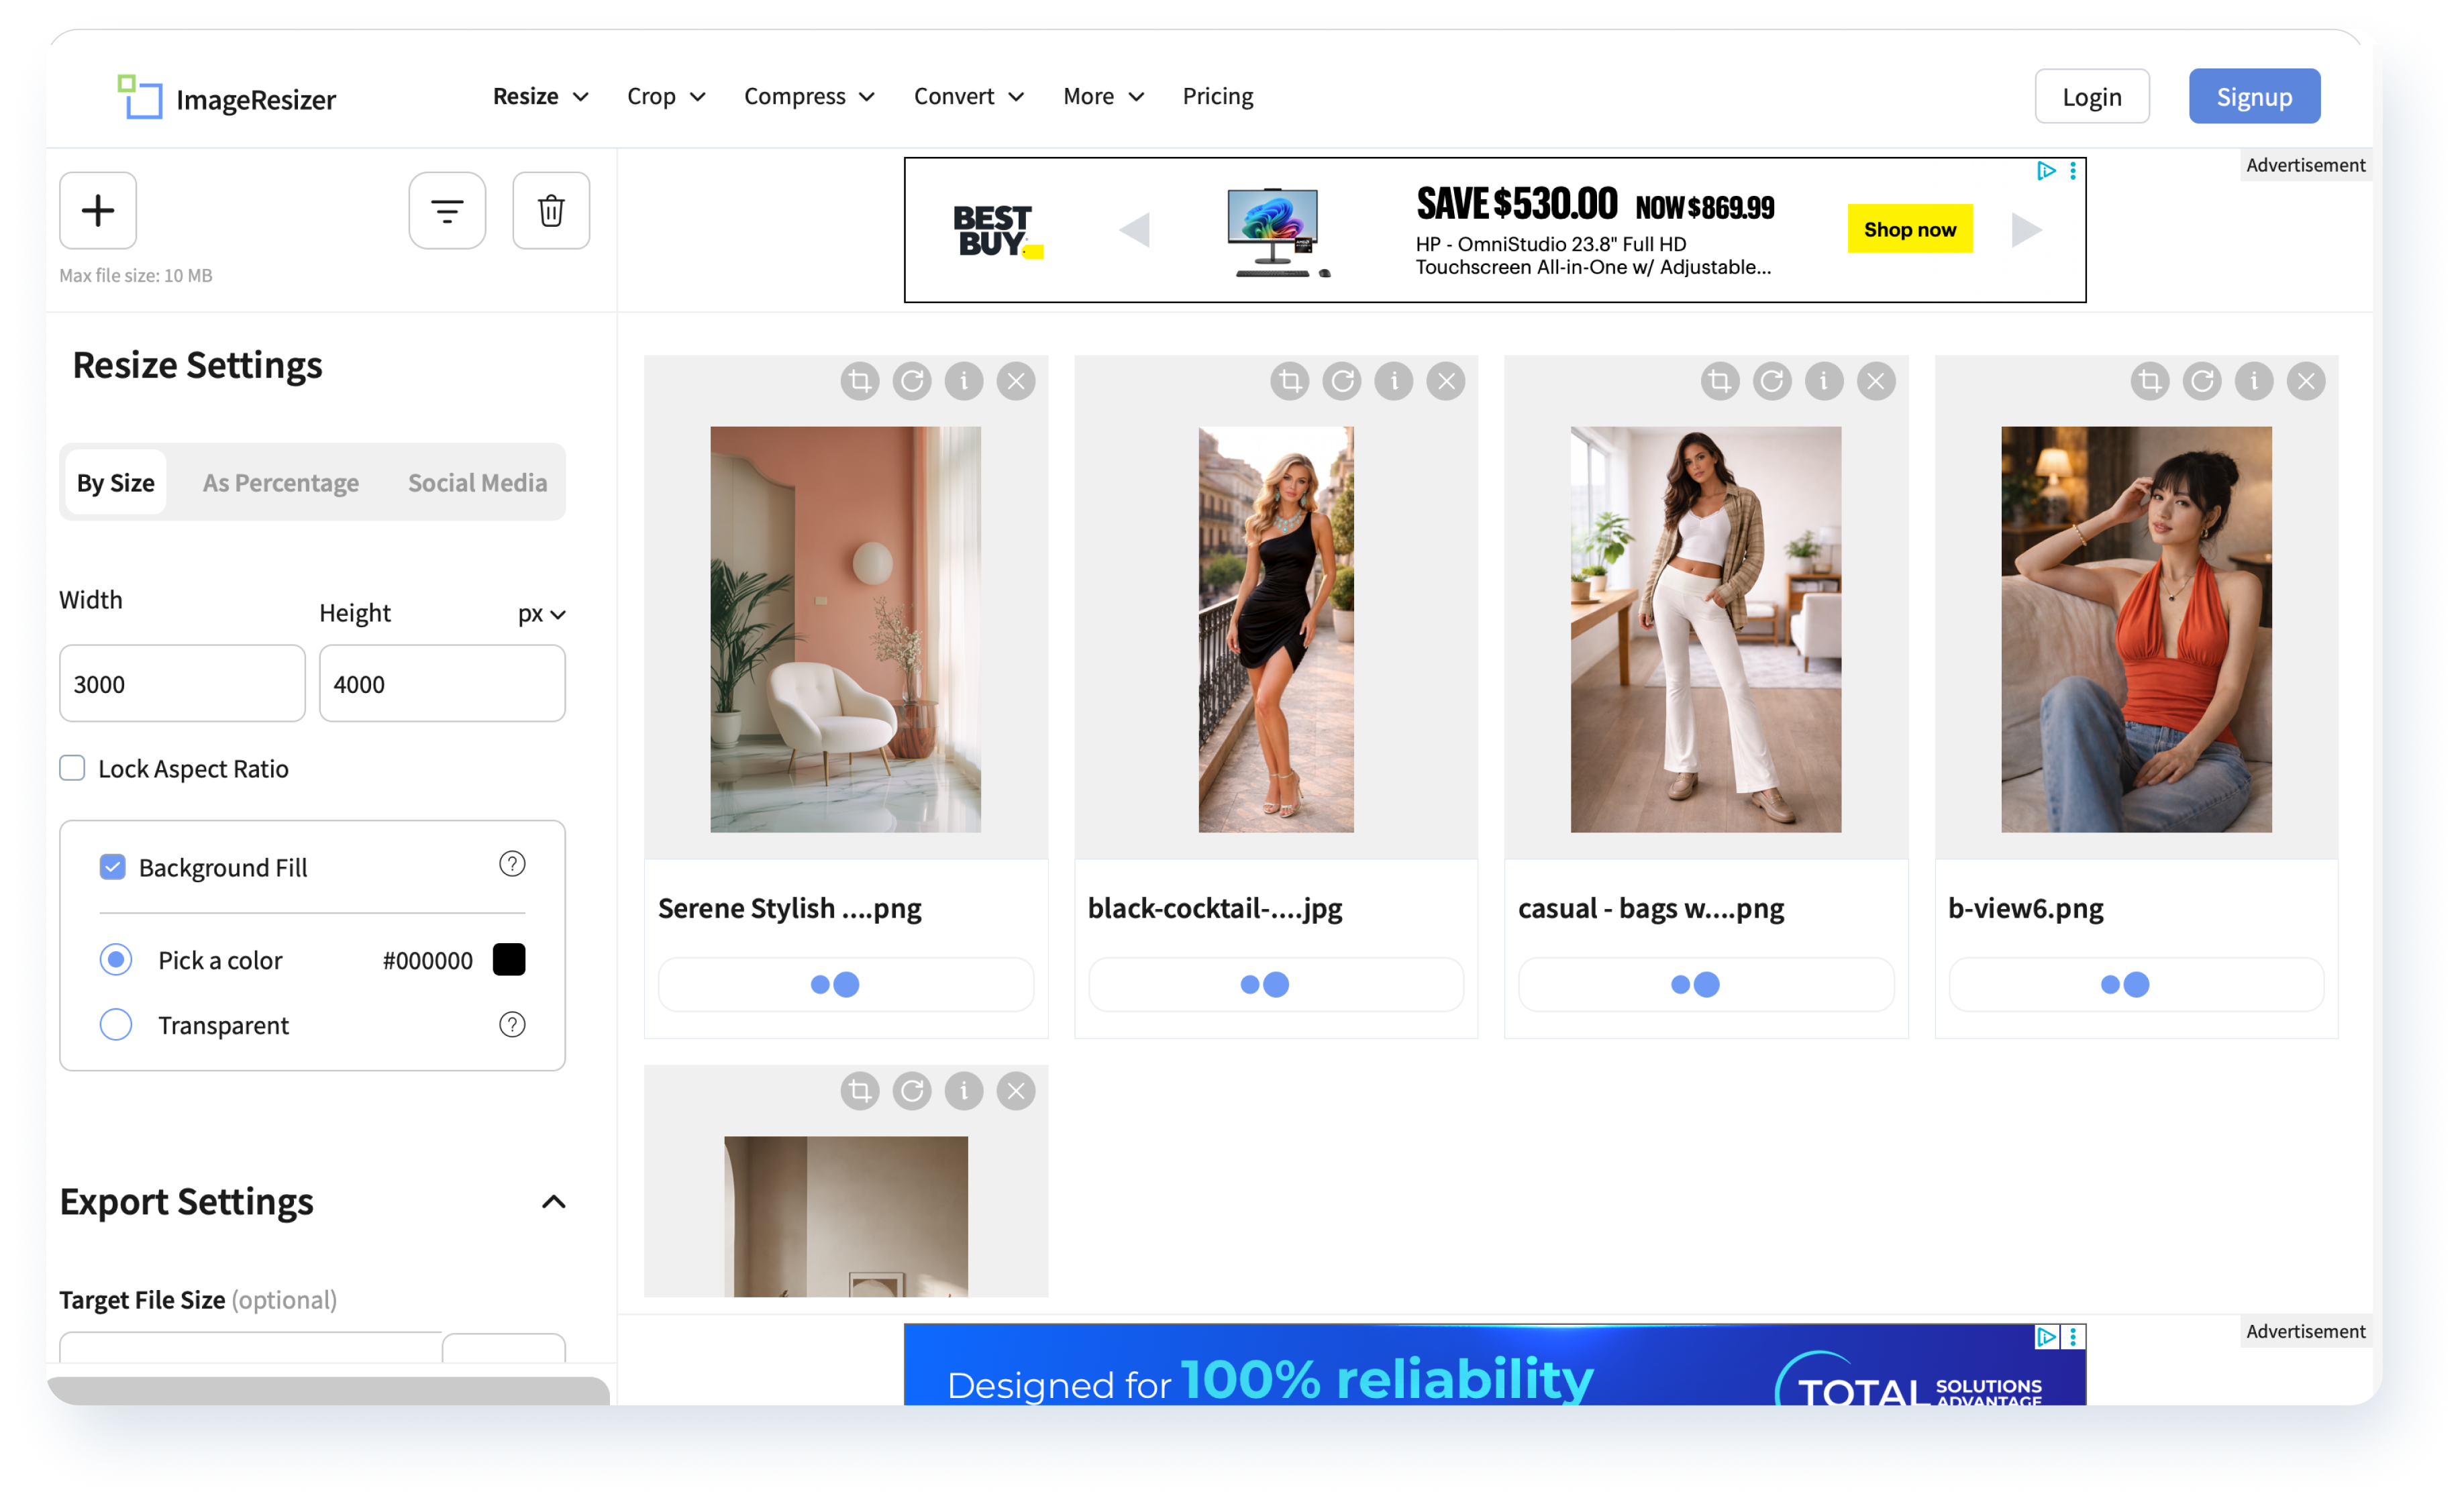Screen dimensions: 2464x1504
Task: Click the casual - bags w....png filename
Action: (x=1651, y=908)
